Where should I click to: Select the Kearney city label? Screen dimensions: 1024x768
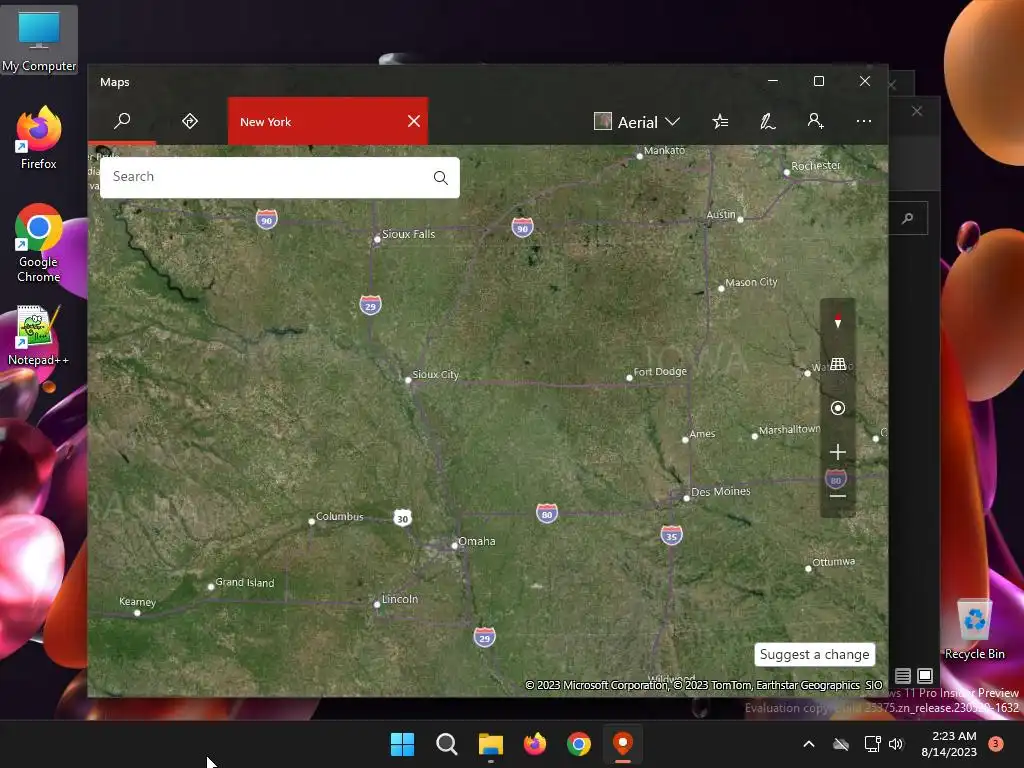(137, 601)
